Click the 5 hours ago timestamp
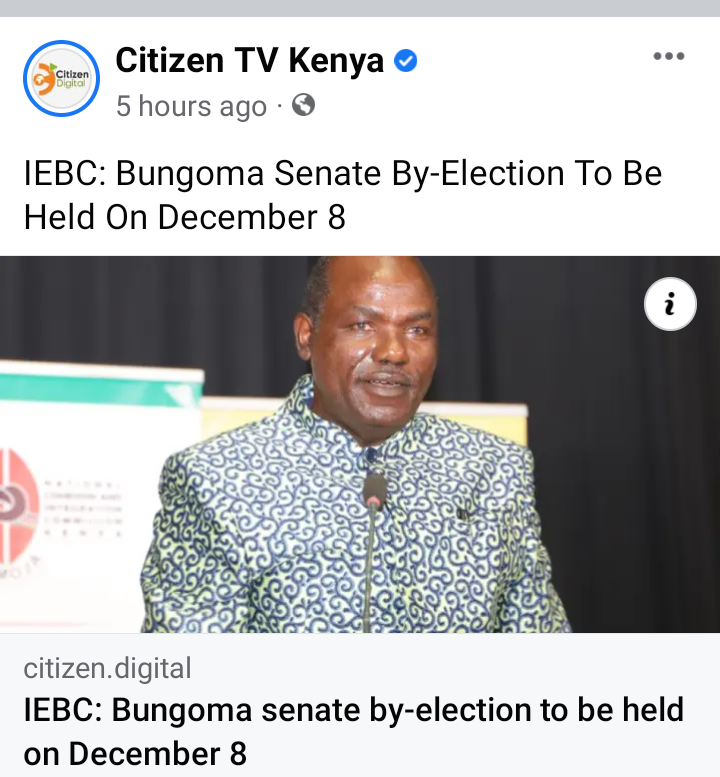Image resolution: width=720 pixels, height=777 pixels. (x=191, y=106)
